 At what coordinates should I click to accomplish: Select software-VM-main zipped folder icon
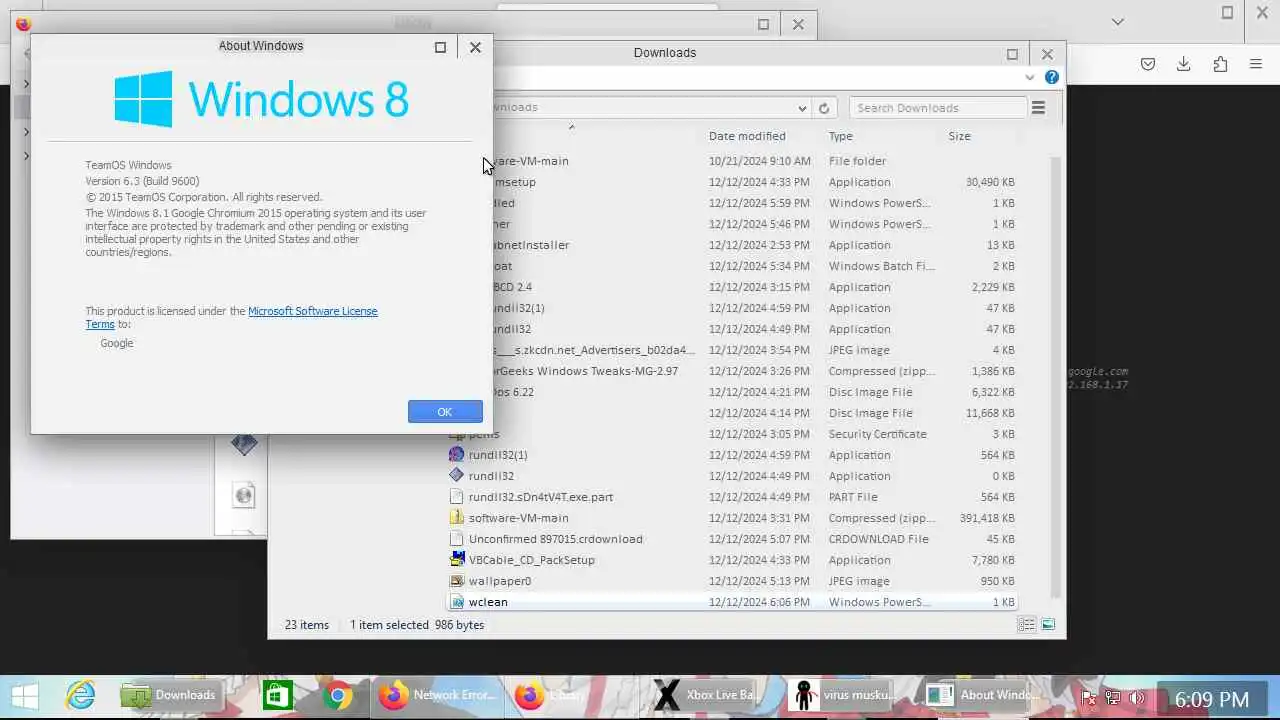[457, 518]
